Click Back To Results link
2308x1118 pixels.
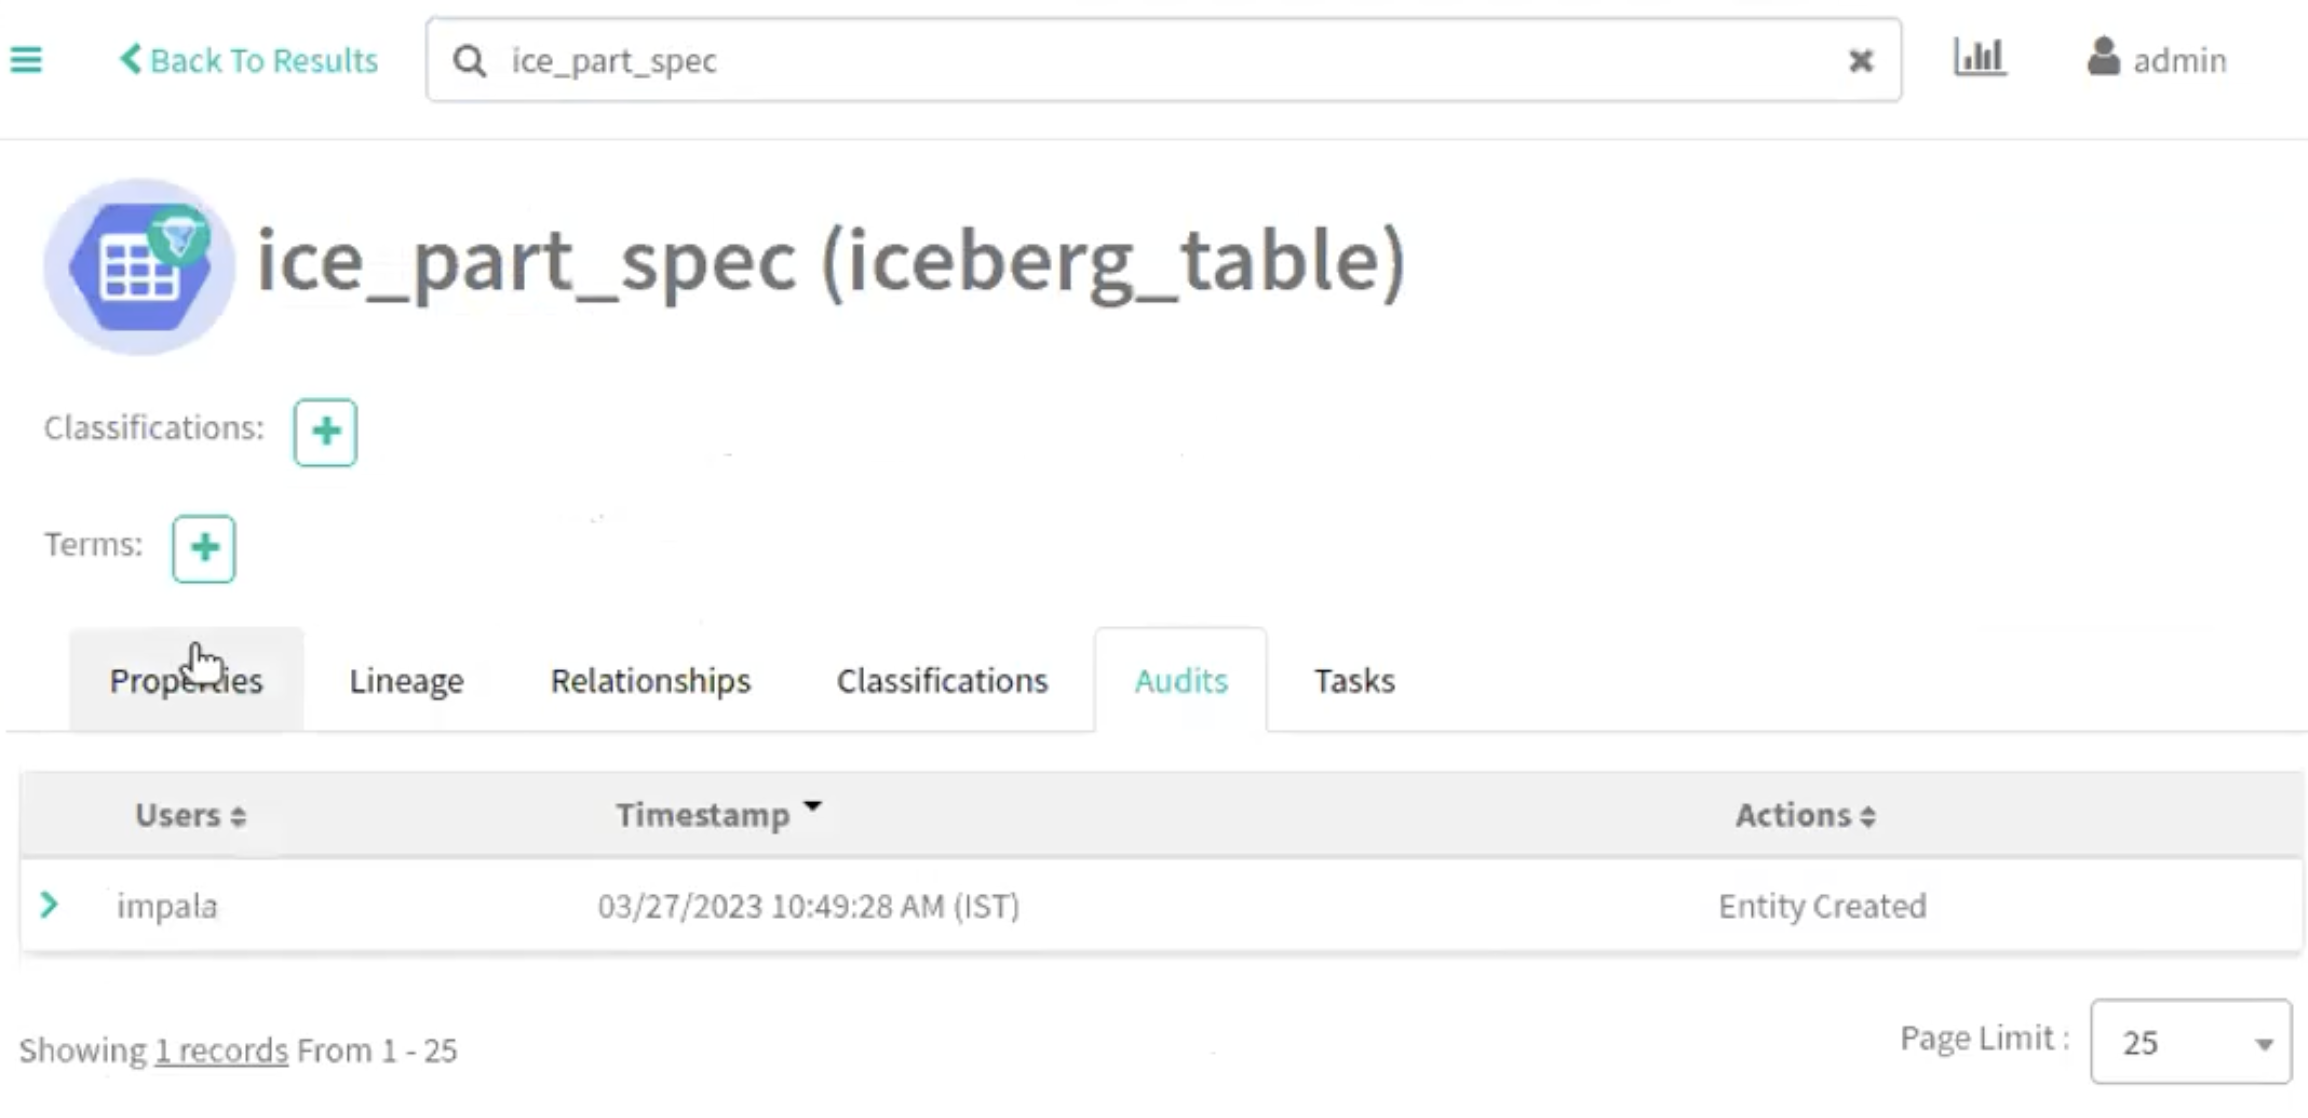point(249,60)
